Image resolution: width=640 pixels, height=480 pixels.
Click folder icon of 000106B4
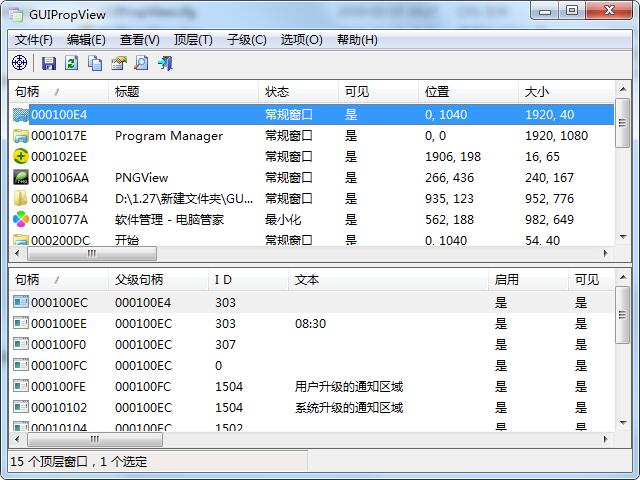click(x=20, y=199)
